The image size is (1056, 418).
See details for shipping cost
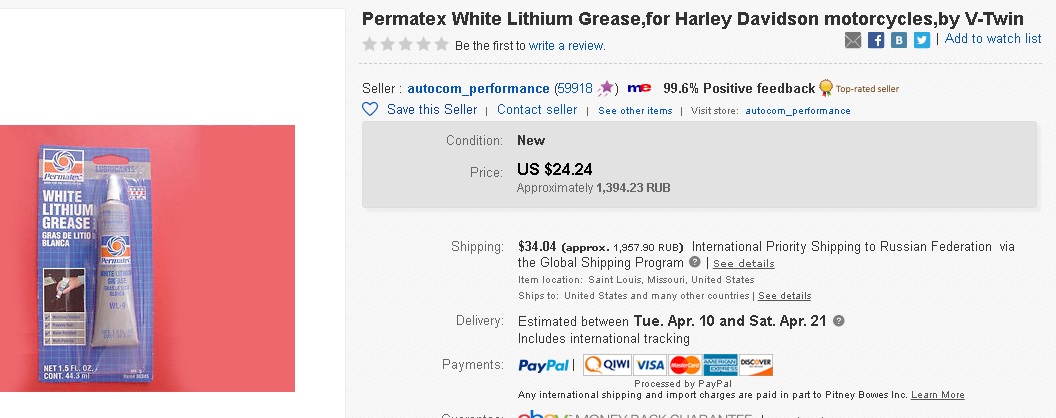743,264
